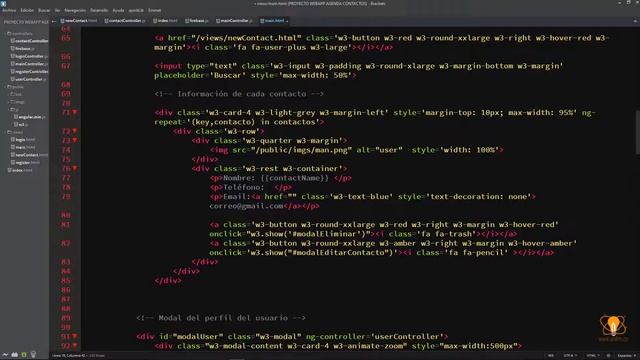Screen dimensions: 640x360
Task: Open the UTF-8 encoding dropdown
Action: (570, 356)
